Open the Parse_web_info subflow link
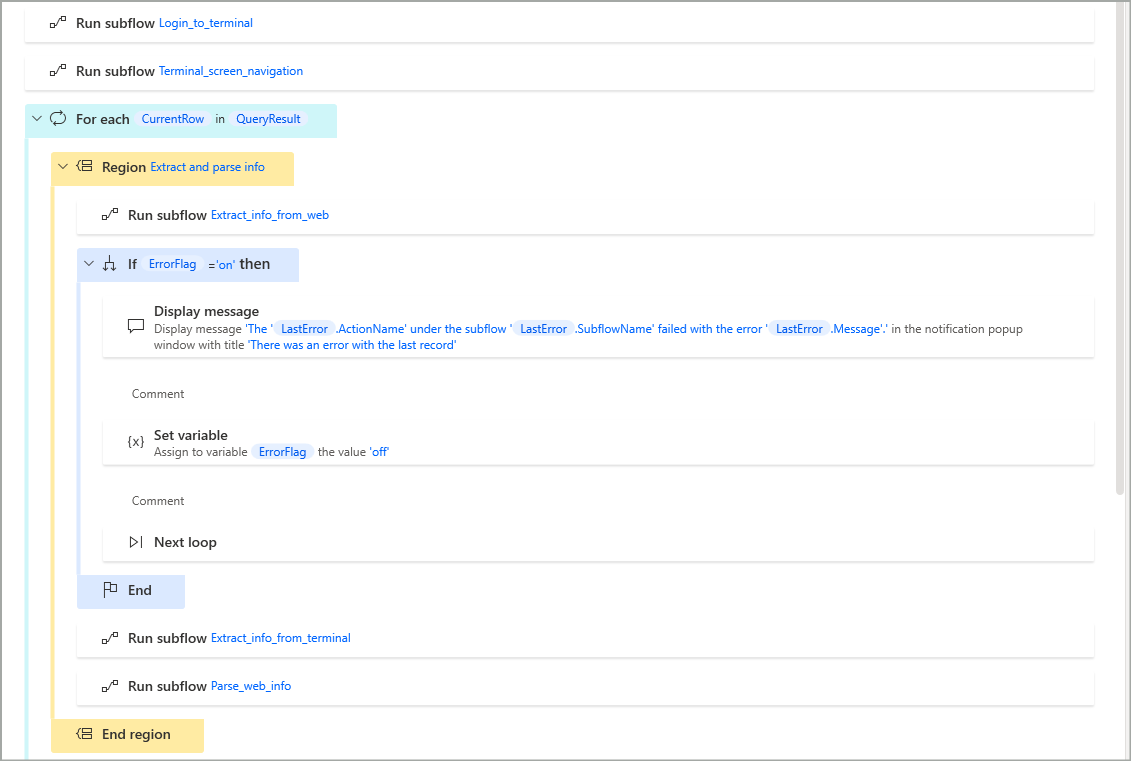Viewport: 1131px width, 761px height. click(x=250, y=686)
